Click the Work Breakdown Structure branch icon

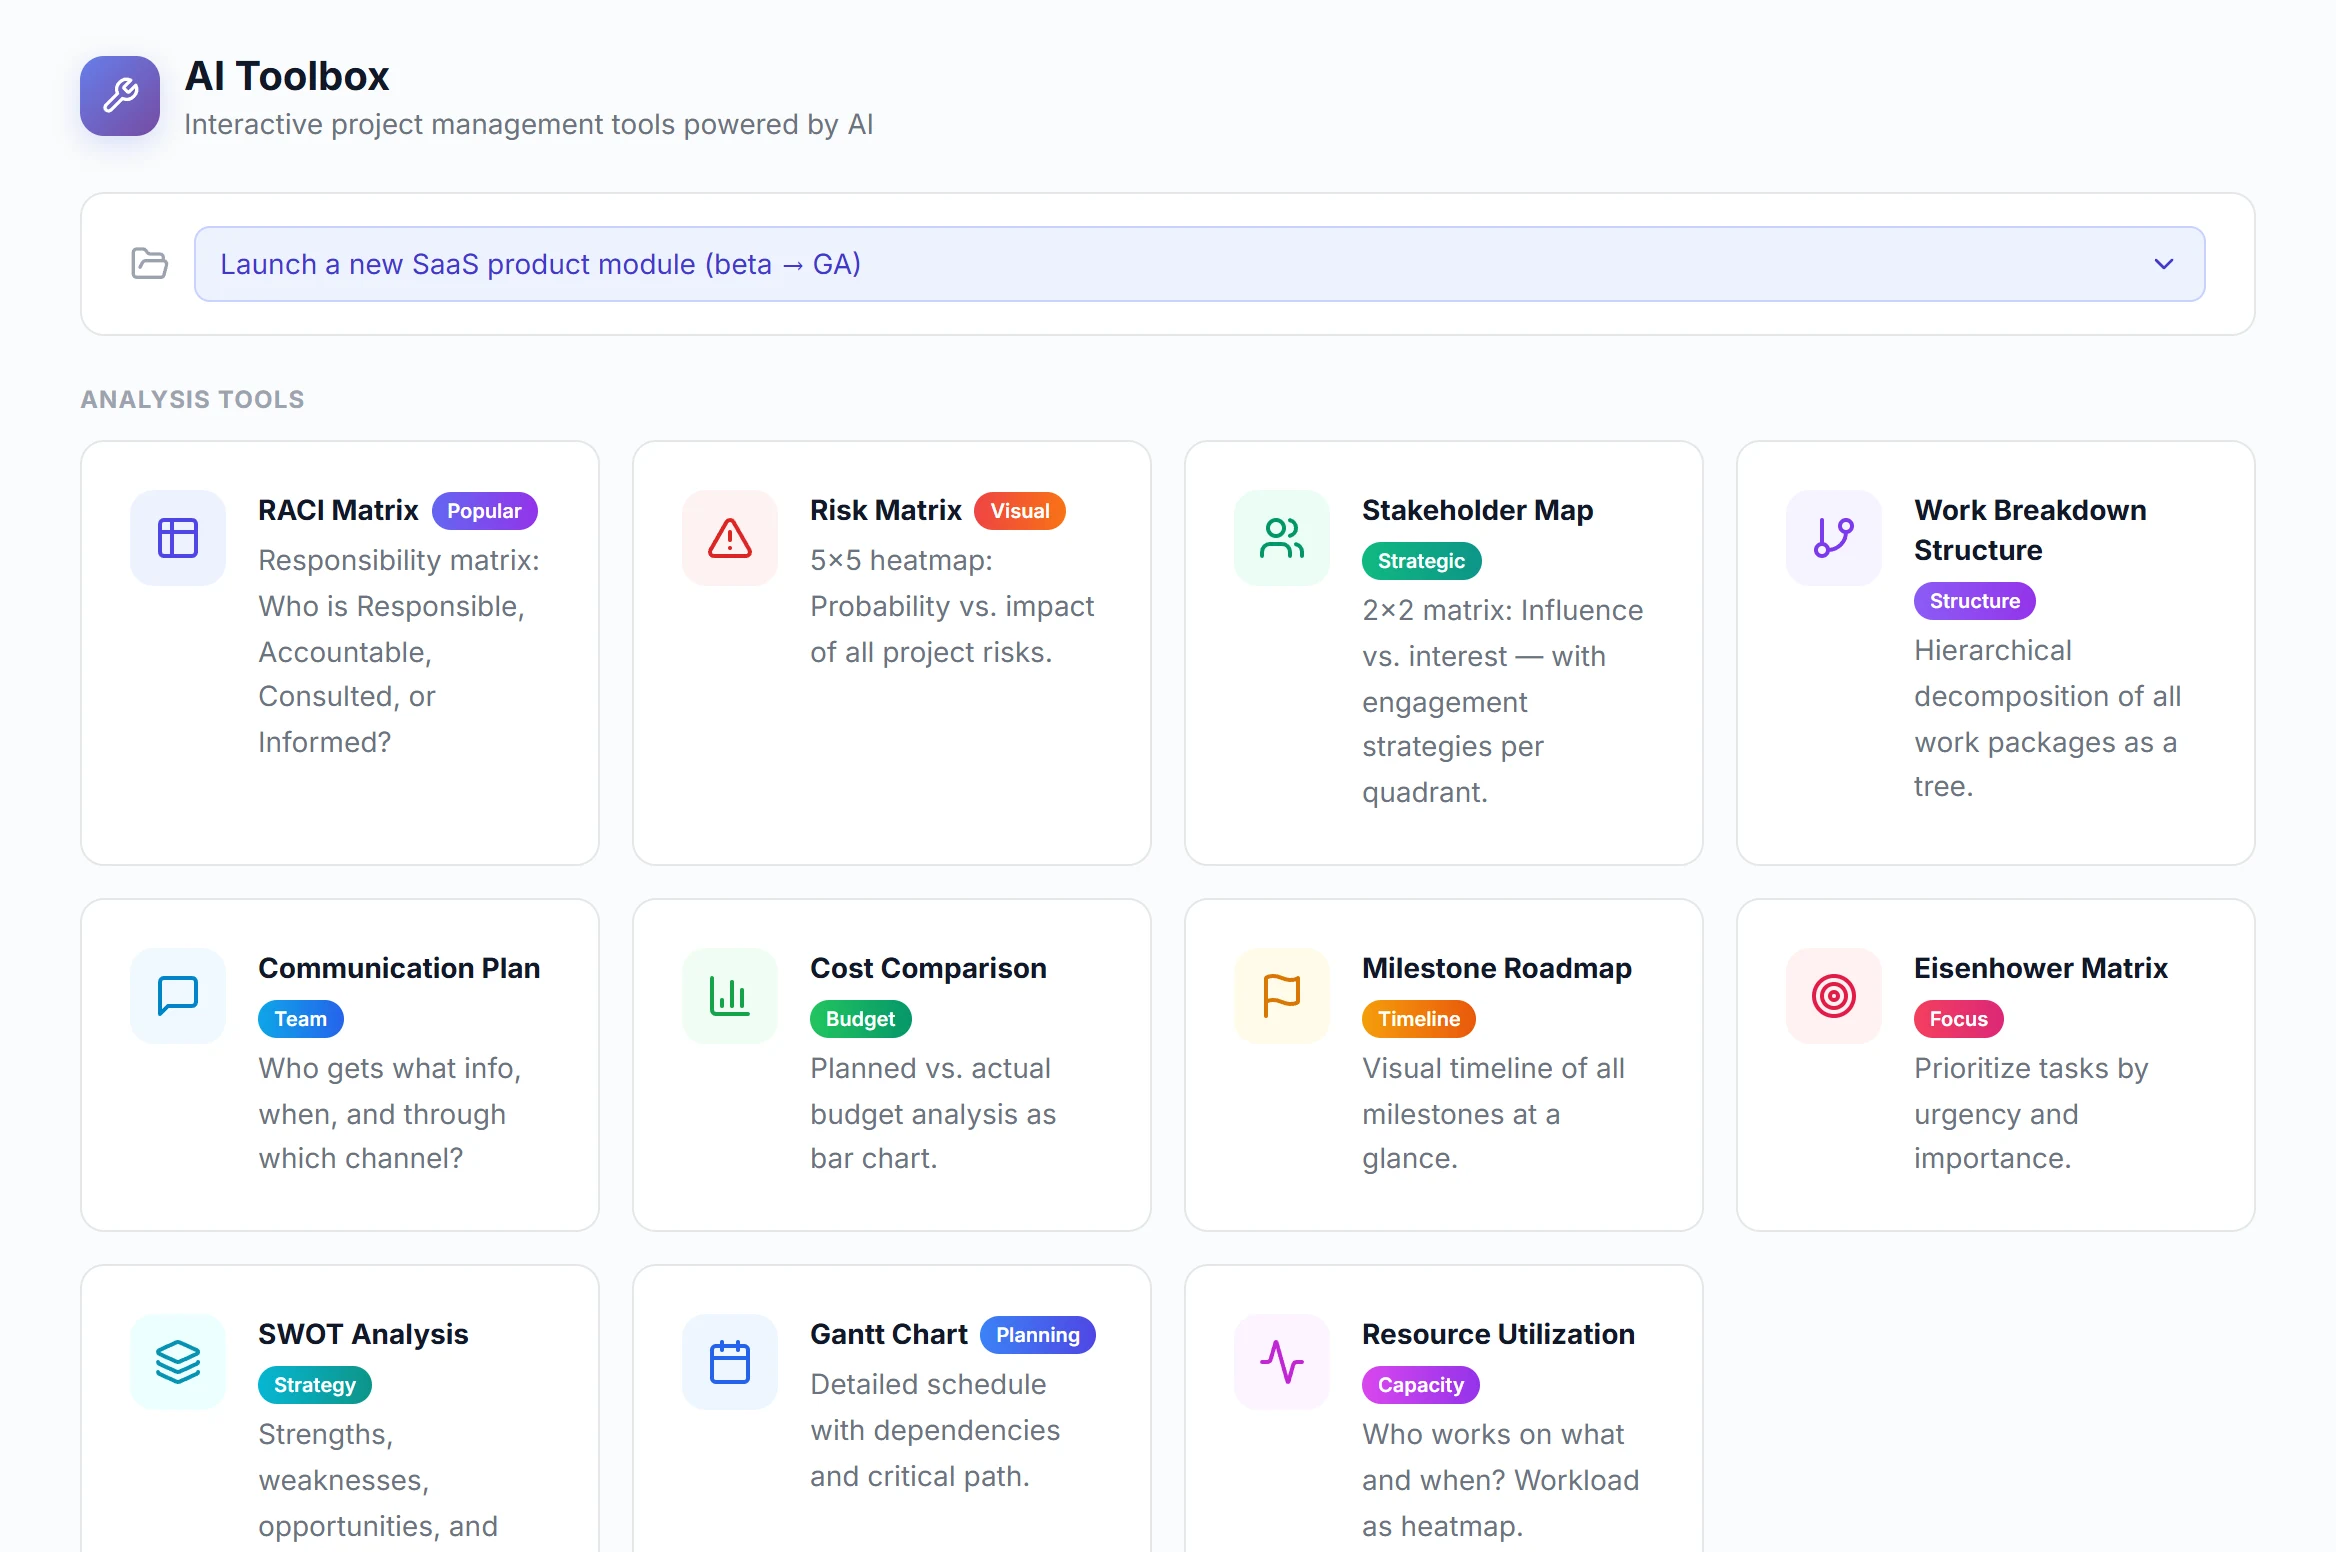pos(1834,538)
